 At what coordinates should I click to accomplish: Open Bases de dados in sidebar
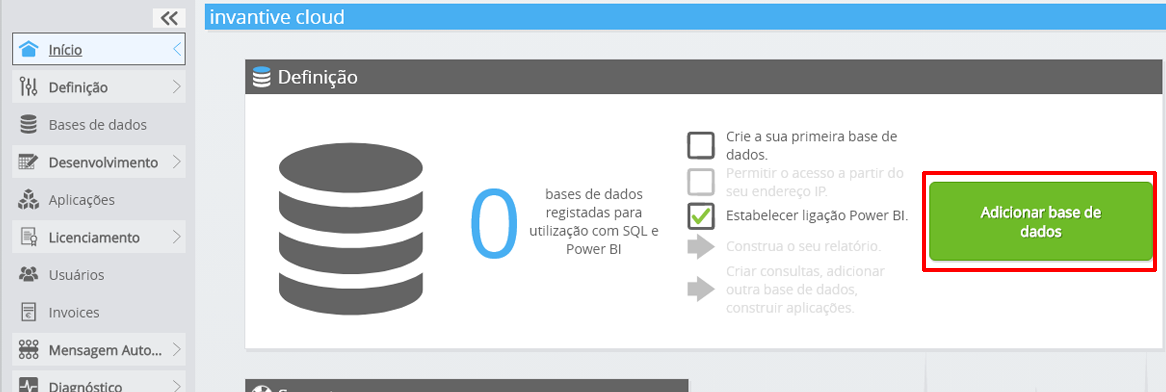[x=99, y=124]
